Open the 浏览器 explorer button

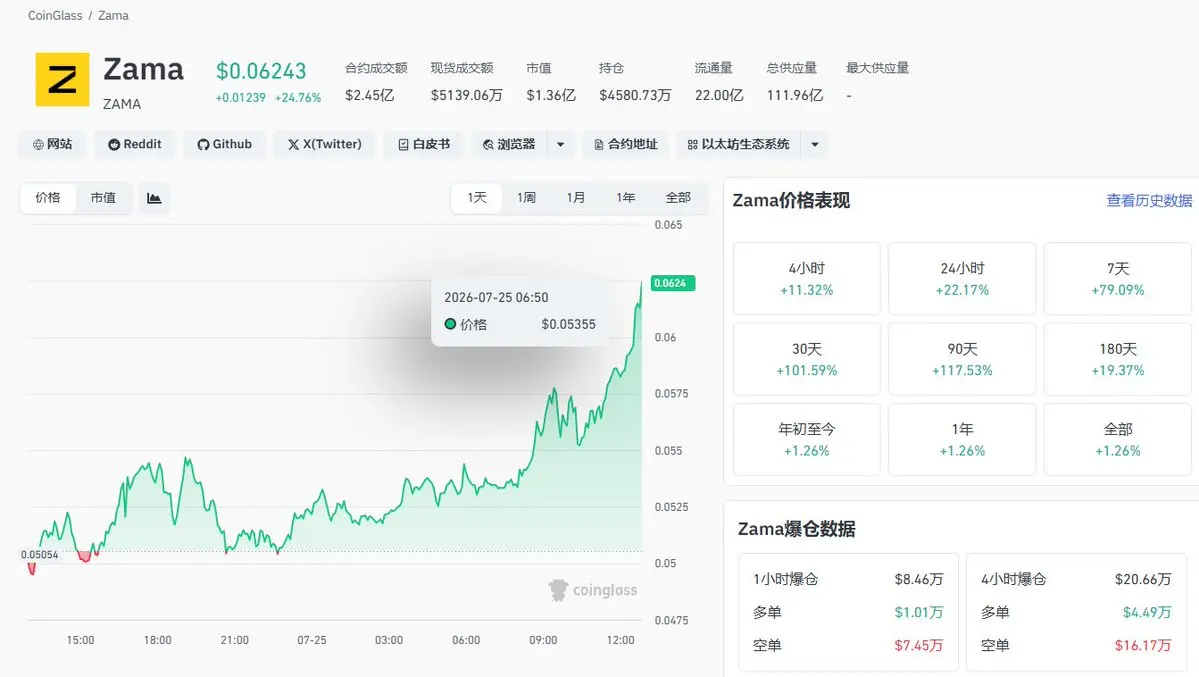(509, 145)
